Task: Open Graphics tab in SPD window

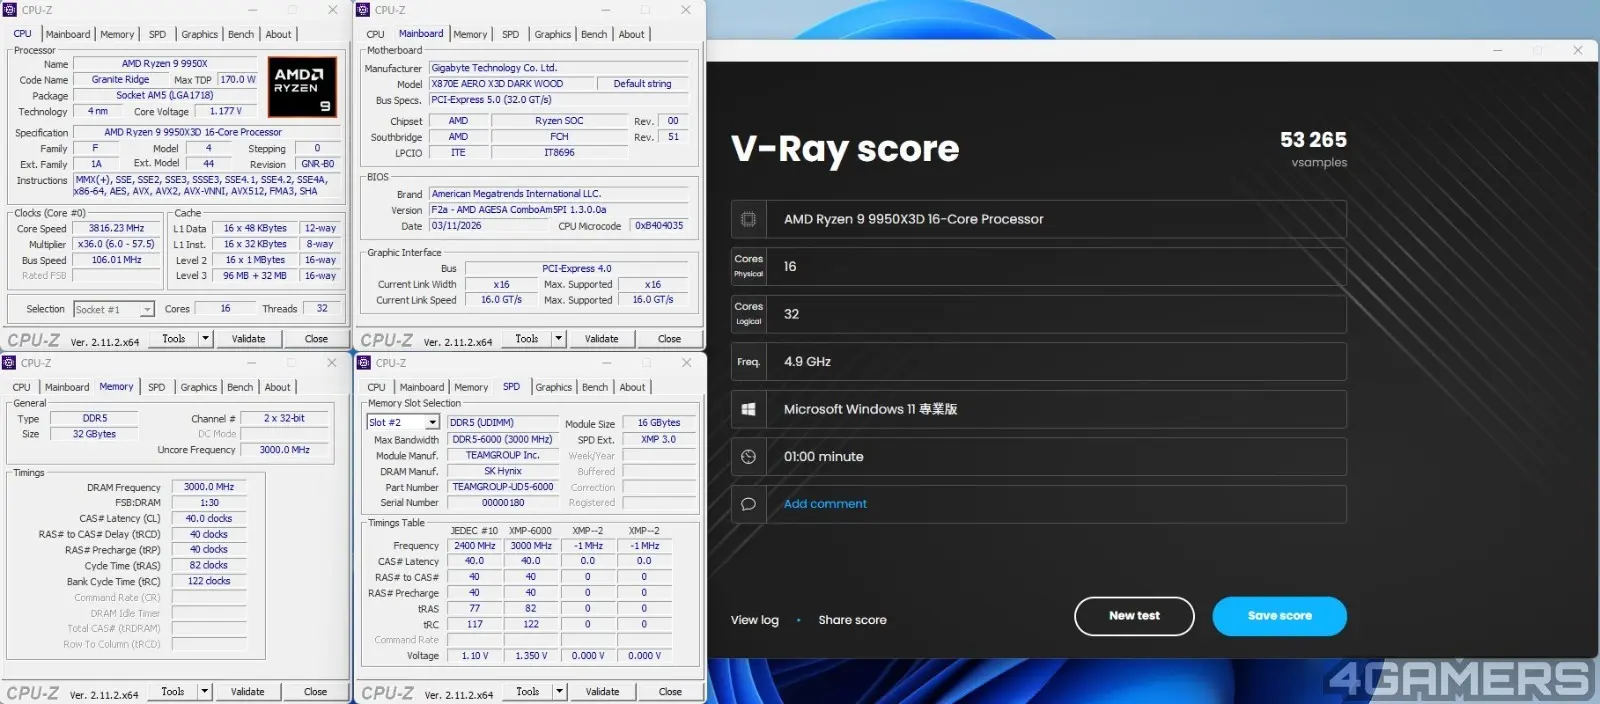Action: tap(553, 387)
